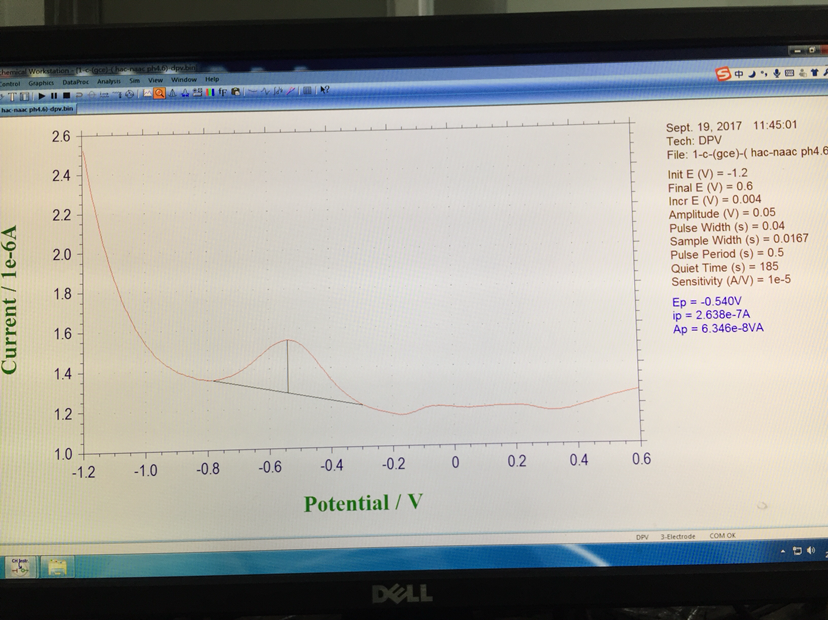Click the Copy to Clipboard icon

[x=236, y=92]
